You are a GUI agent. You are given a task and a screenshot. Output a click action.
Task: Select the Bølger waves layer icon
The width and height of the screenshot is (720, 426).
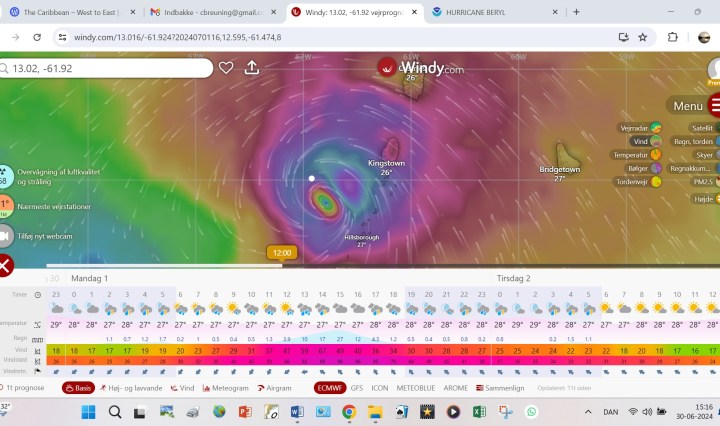click(x=656, y=169)
